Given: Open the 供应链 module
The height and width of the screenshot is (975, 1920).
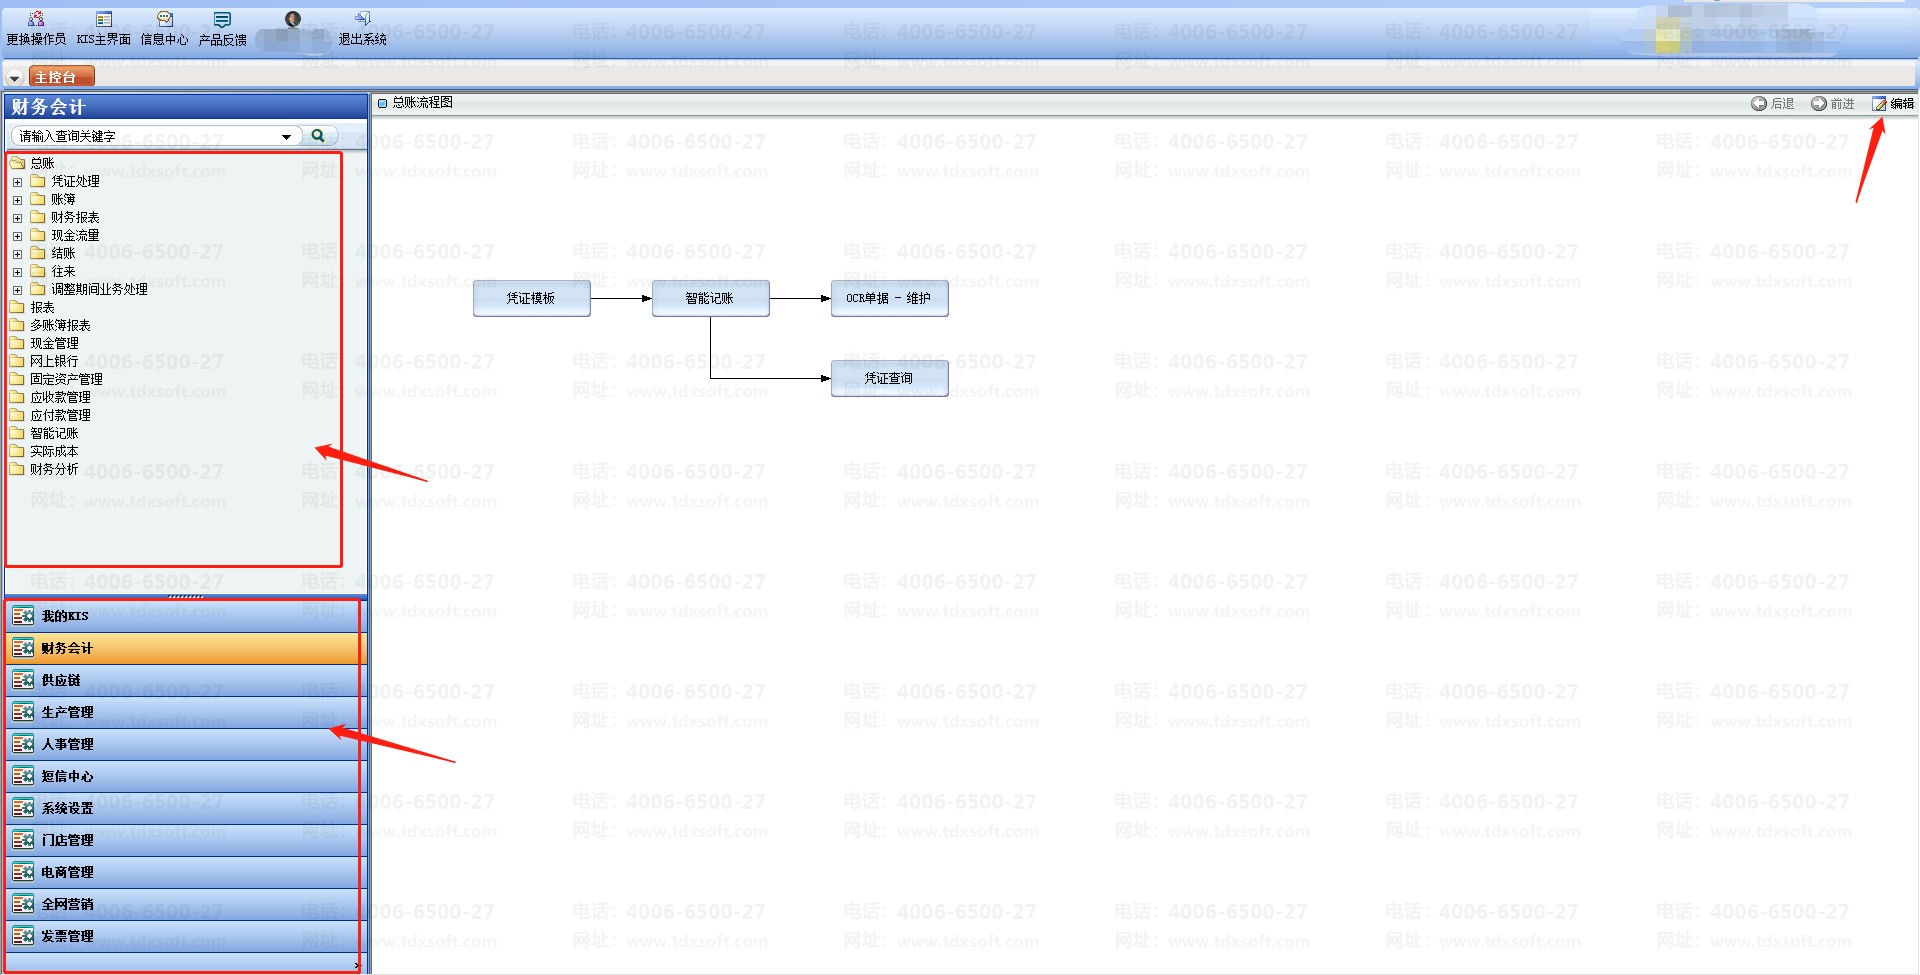Looking at the screenshot, I should click(x=186, y=680).
